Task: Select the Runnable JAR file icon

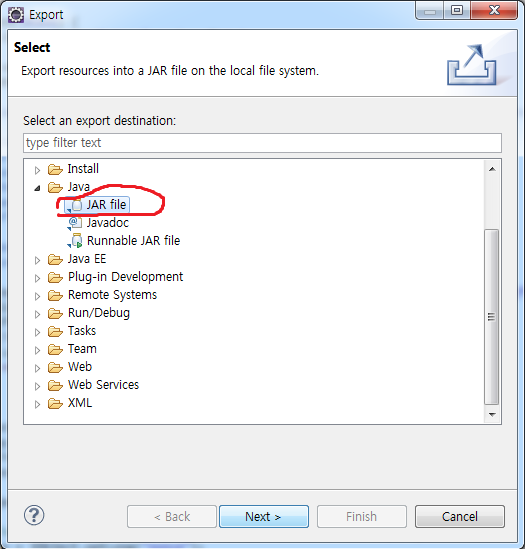Action: (75, 241)
